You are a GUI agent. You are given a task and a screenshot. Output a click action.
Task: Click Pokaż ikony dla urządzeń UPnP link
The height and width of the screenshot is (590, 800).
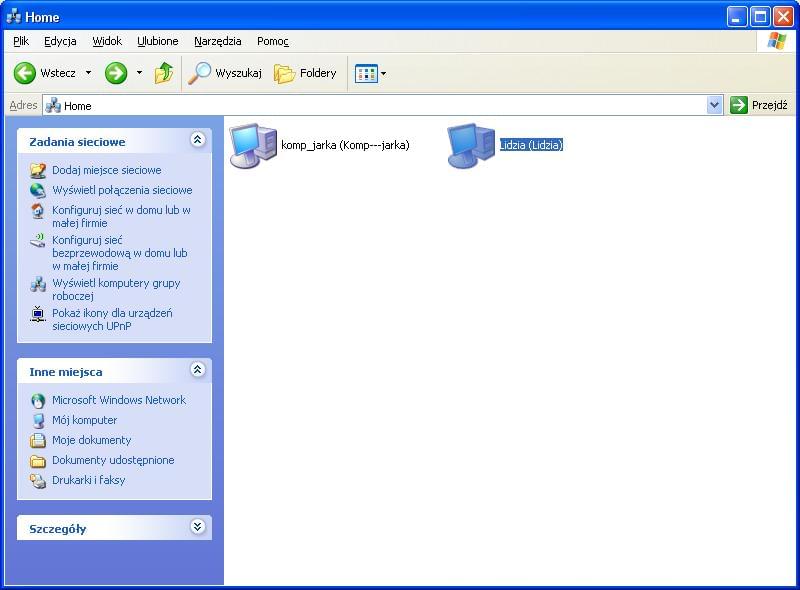(112, 319)
